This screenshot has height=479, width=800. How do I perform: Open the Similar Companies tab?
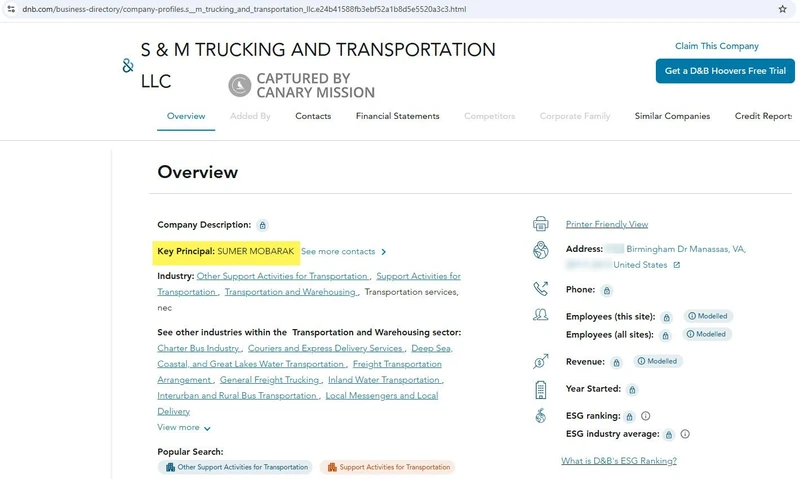coord(672,116)
